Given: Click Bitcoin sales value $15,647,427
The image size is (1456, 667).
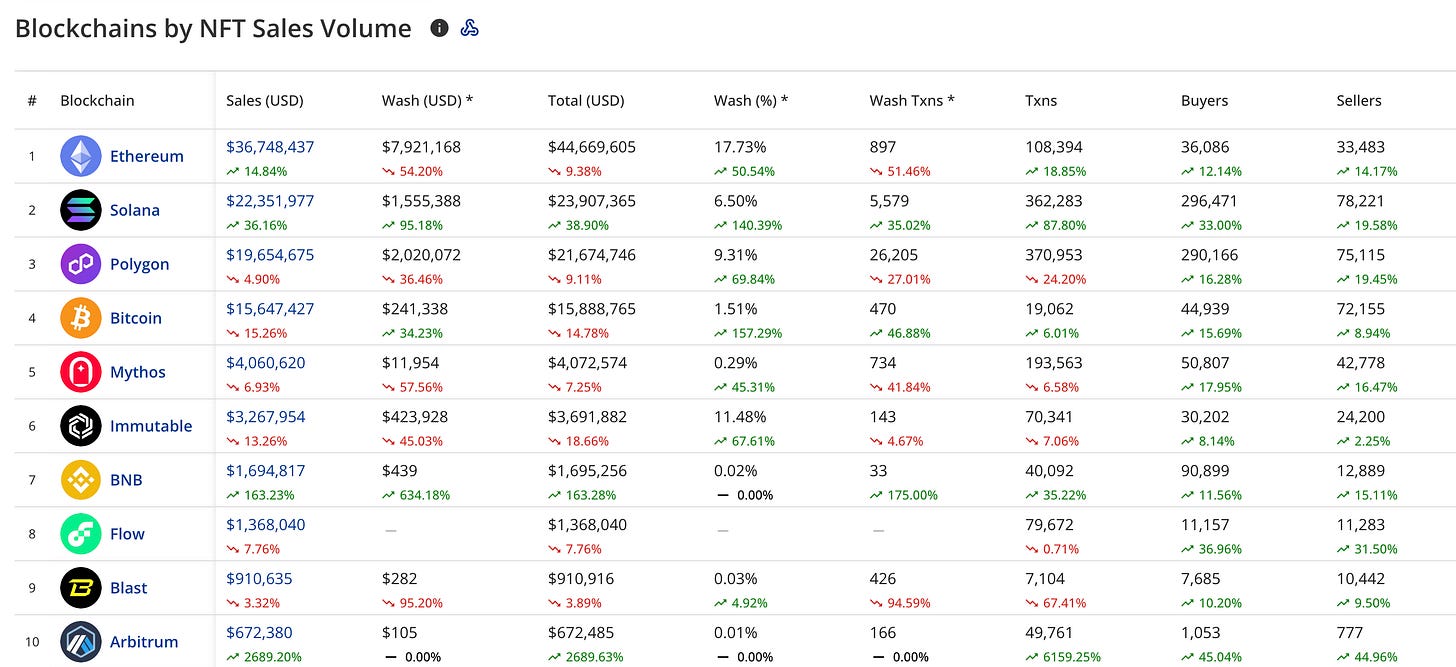Looking at the screenshot, I should [270, 308].
